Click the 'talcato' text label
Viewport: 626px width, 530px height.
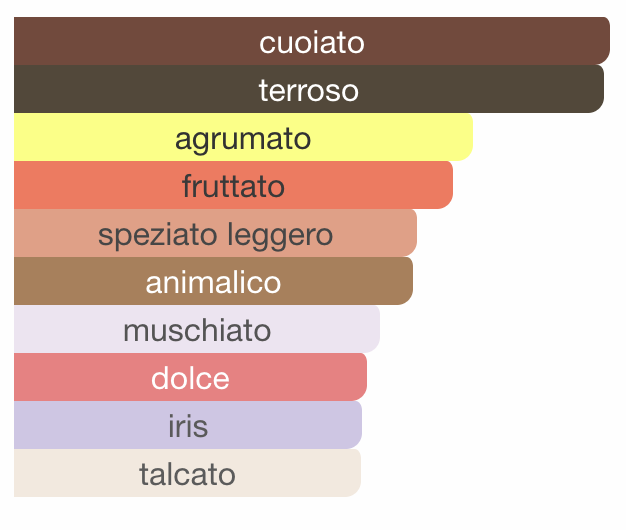pyautogui.click(x=187, y=474)
